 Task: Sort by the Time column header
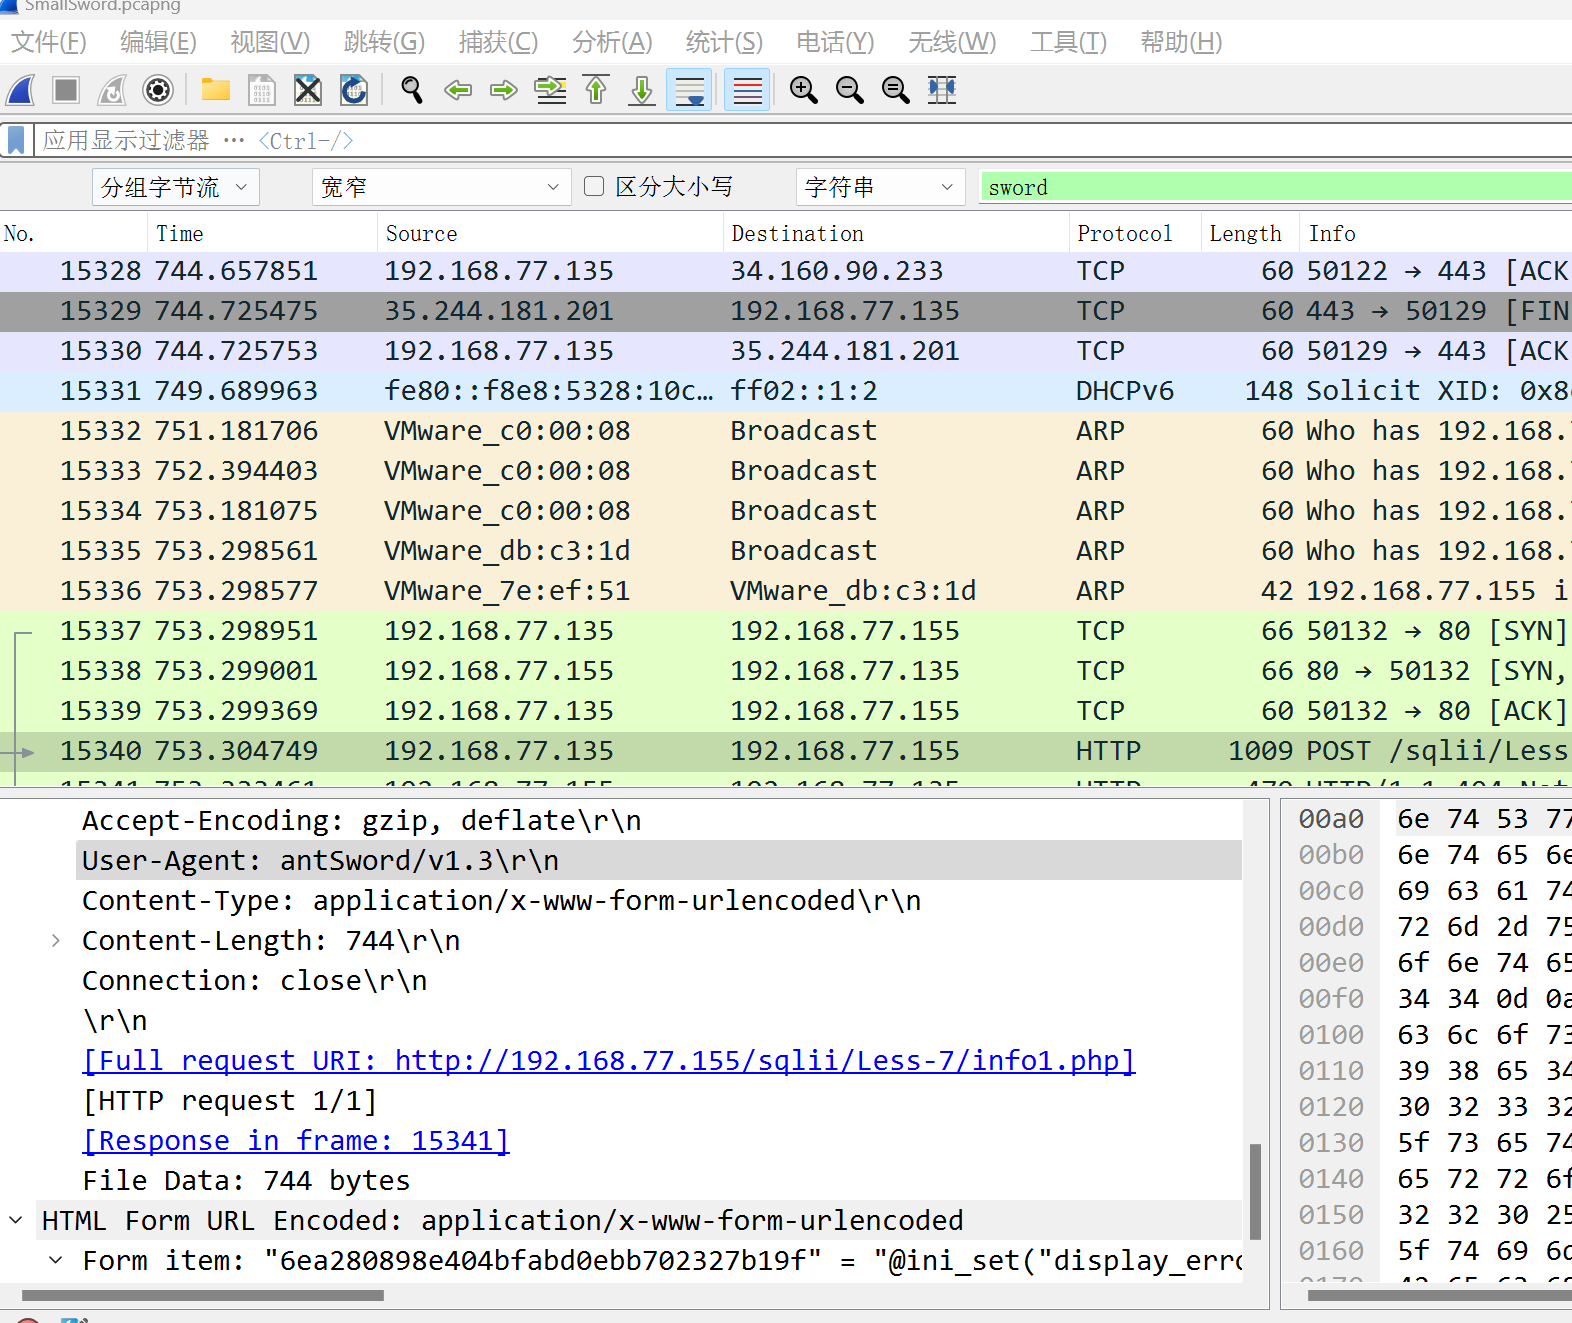click(263, 233)
